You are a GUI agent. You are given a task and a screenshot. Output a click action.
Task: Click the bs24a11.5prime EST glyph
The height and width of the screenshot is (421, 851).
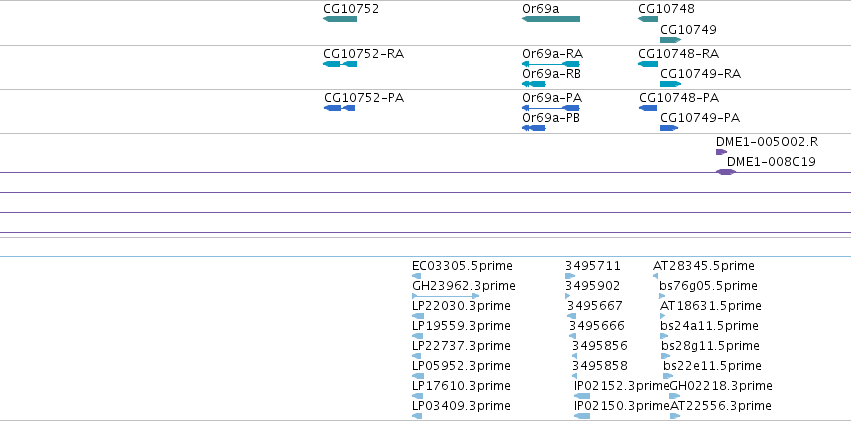pyautogui.click(x=663, y=336)
